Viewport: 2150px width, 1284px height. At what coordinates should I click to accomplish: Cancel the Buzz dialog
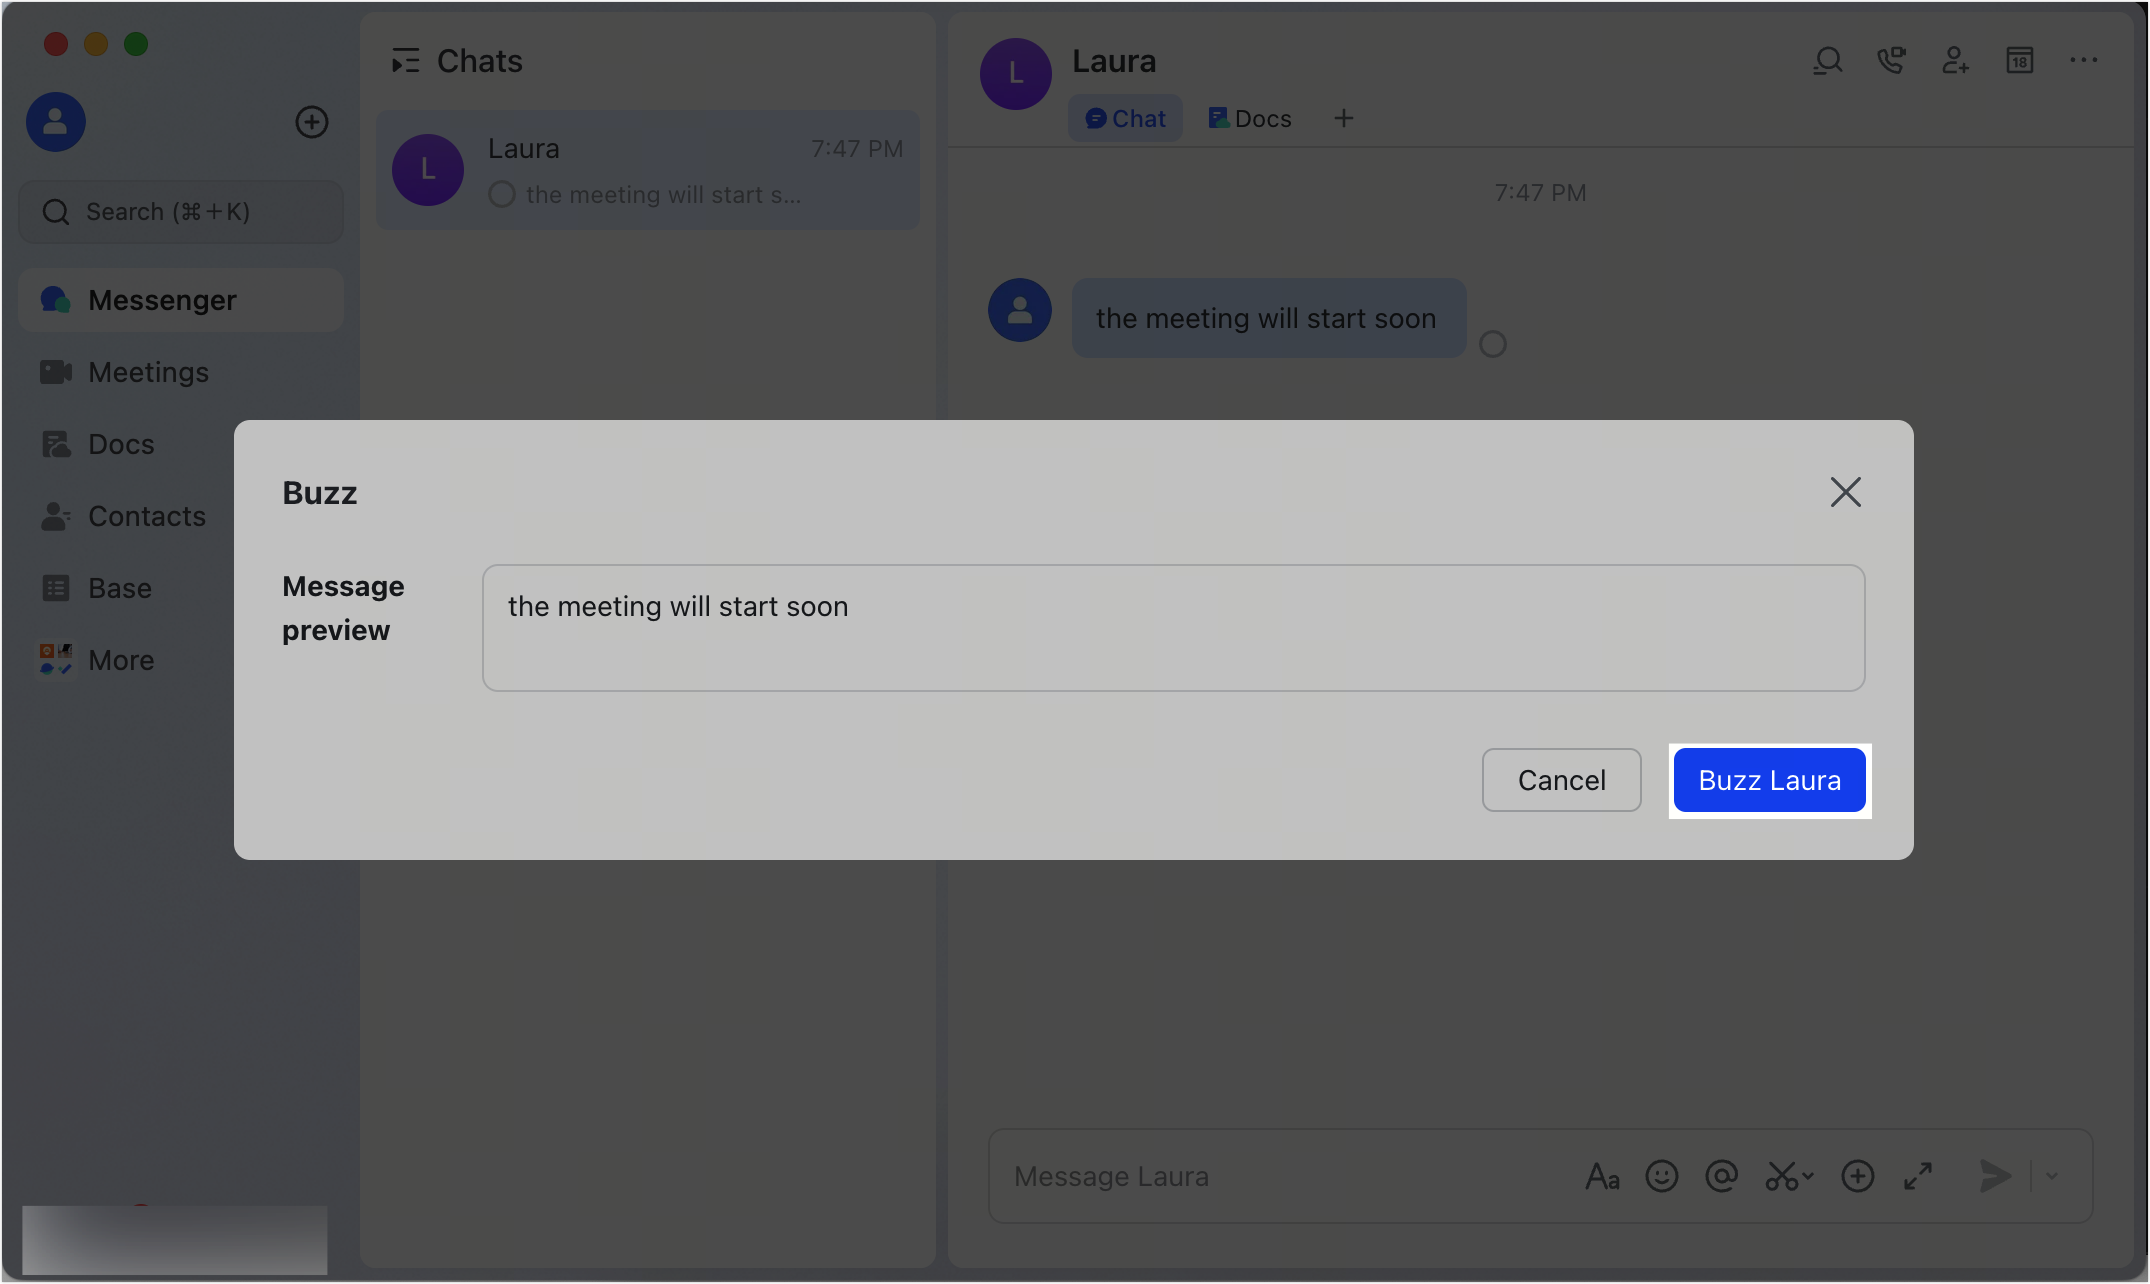1560,780
